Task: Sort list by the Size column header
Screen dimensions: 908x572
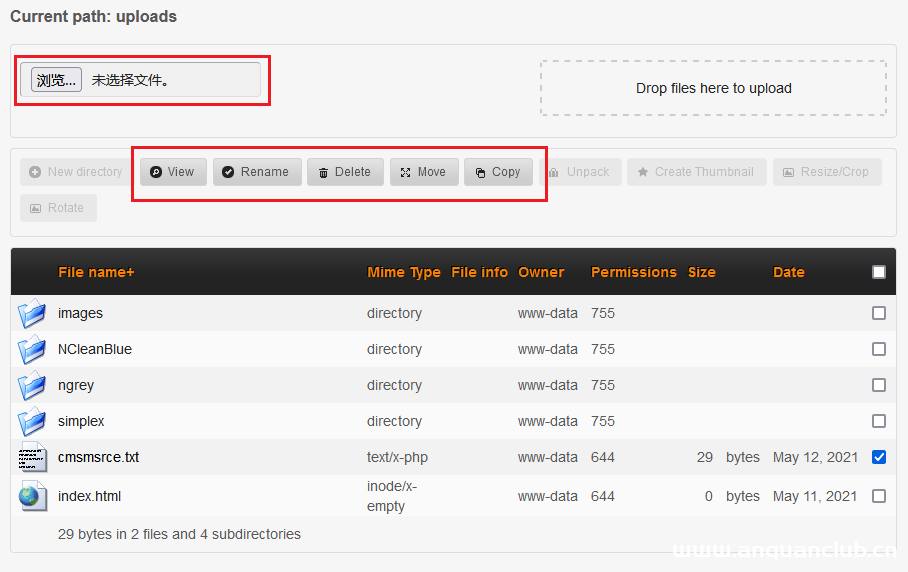Action: coord(701,272)
